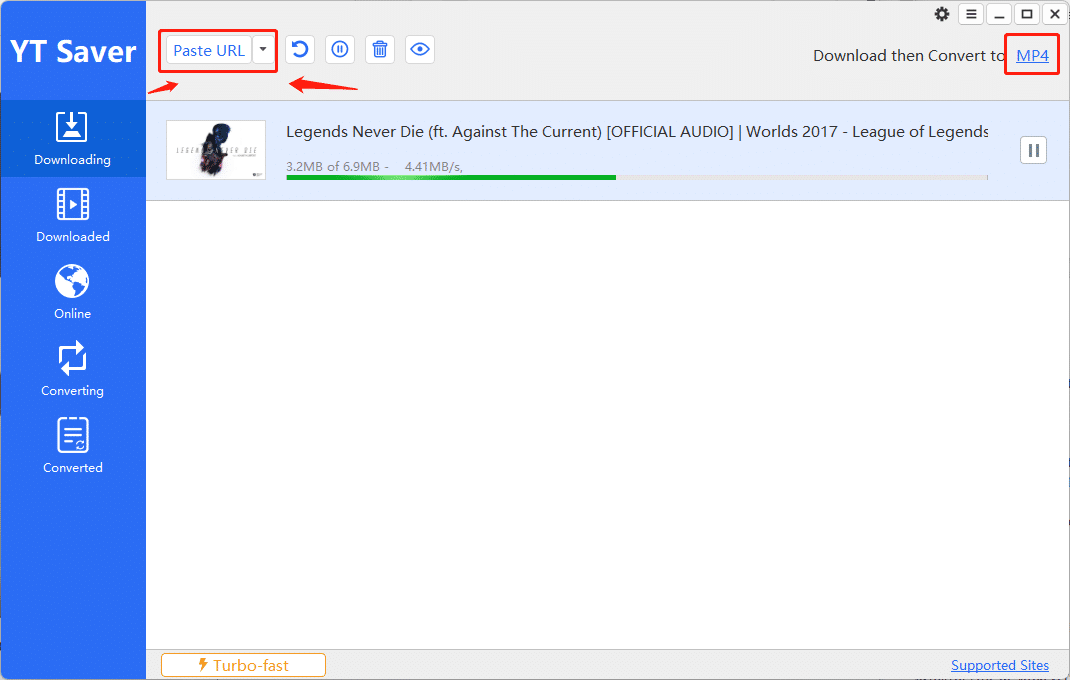The height and width of the screenshot is (680, 1070).
Task: Pause the Legends Never Die download
Action: point(1033,150)
